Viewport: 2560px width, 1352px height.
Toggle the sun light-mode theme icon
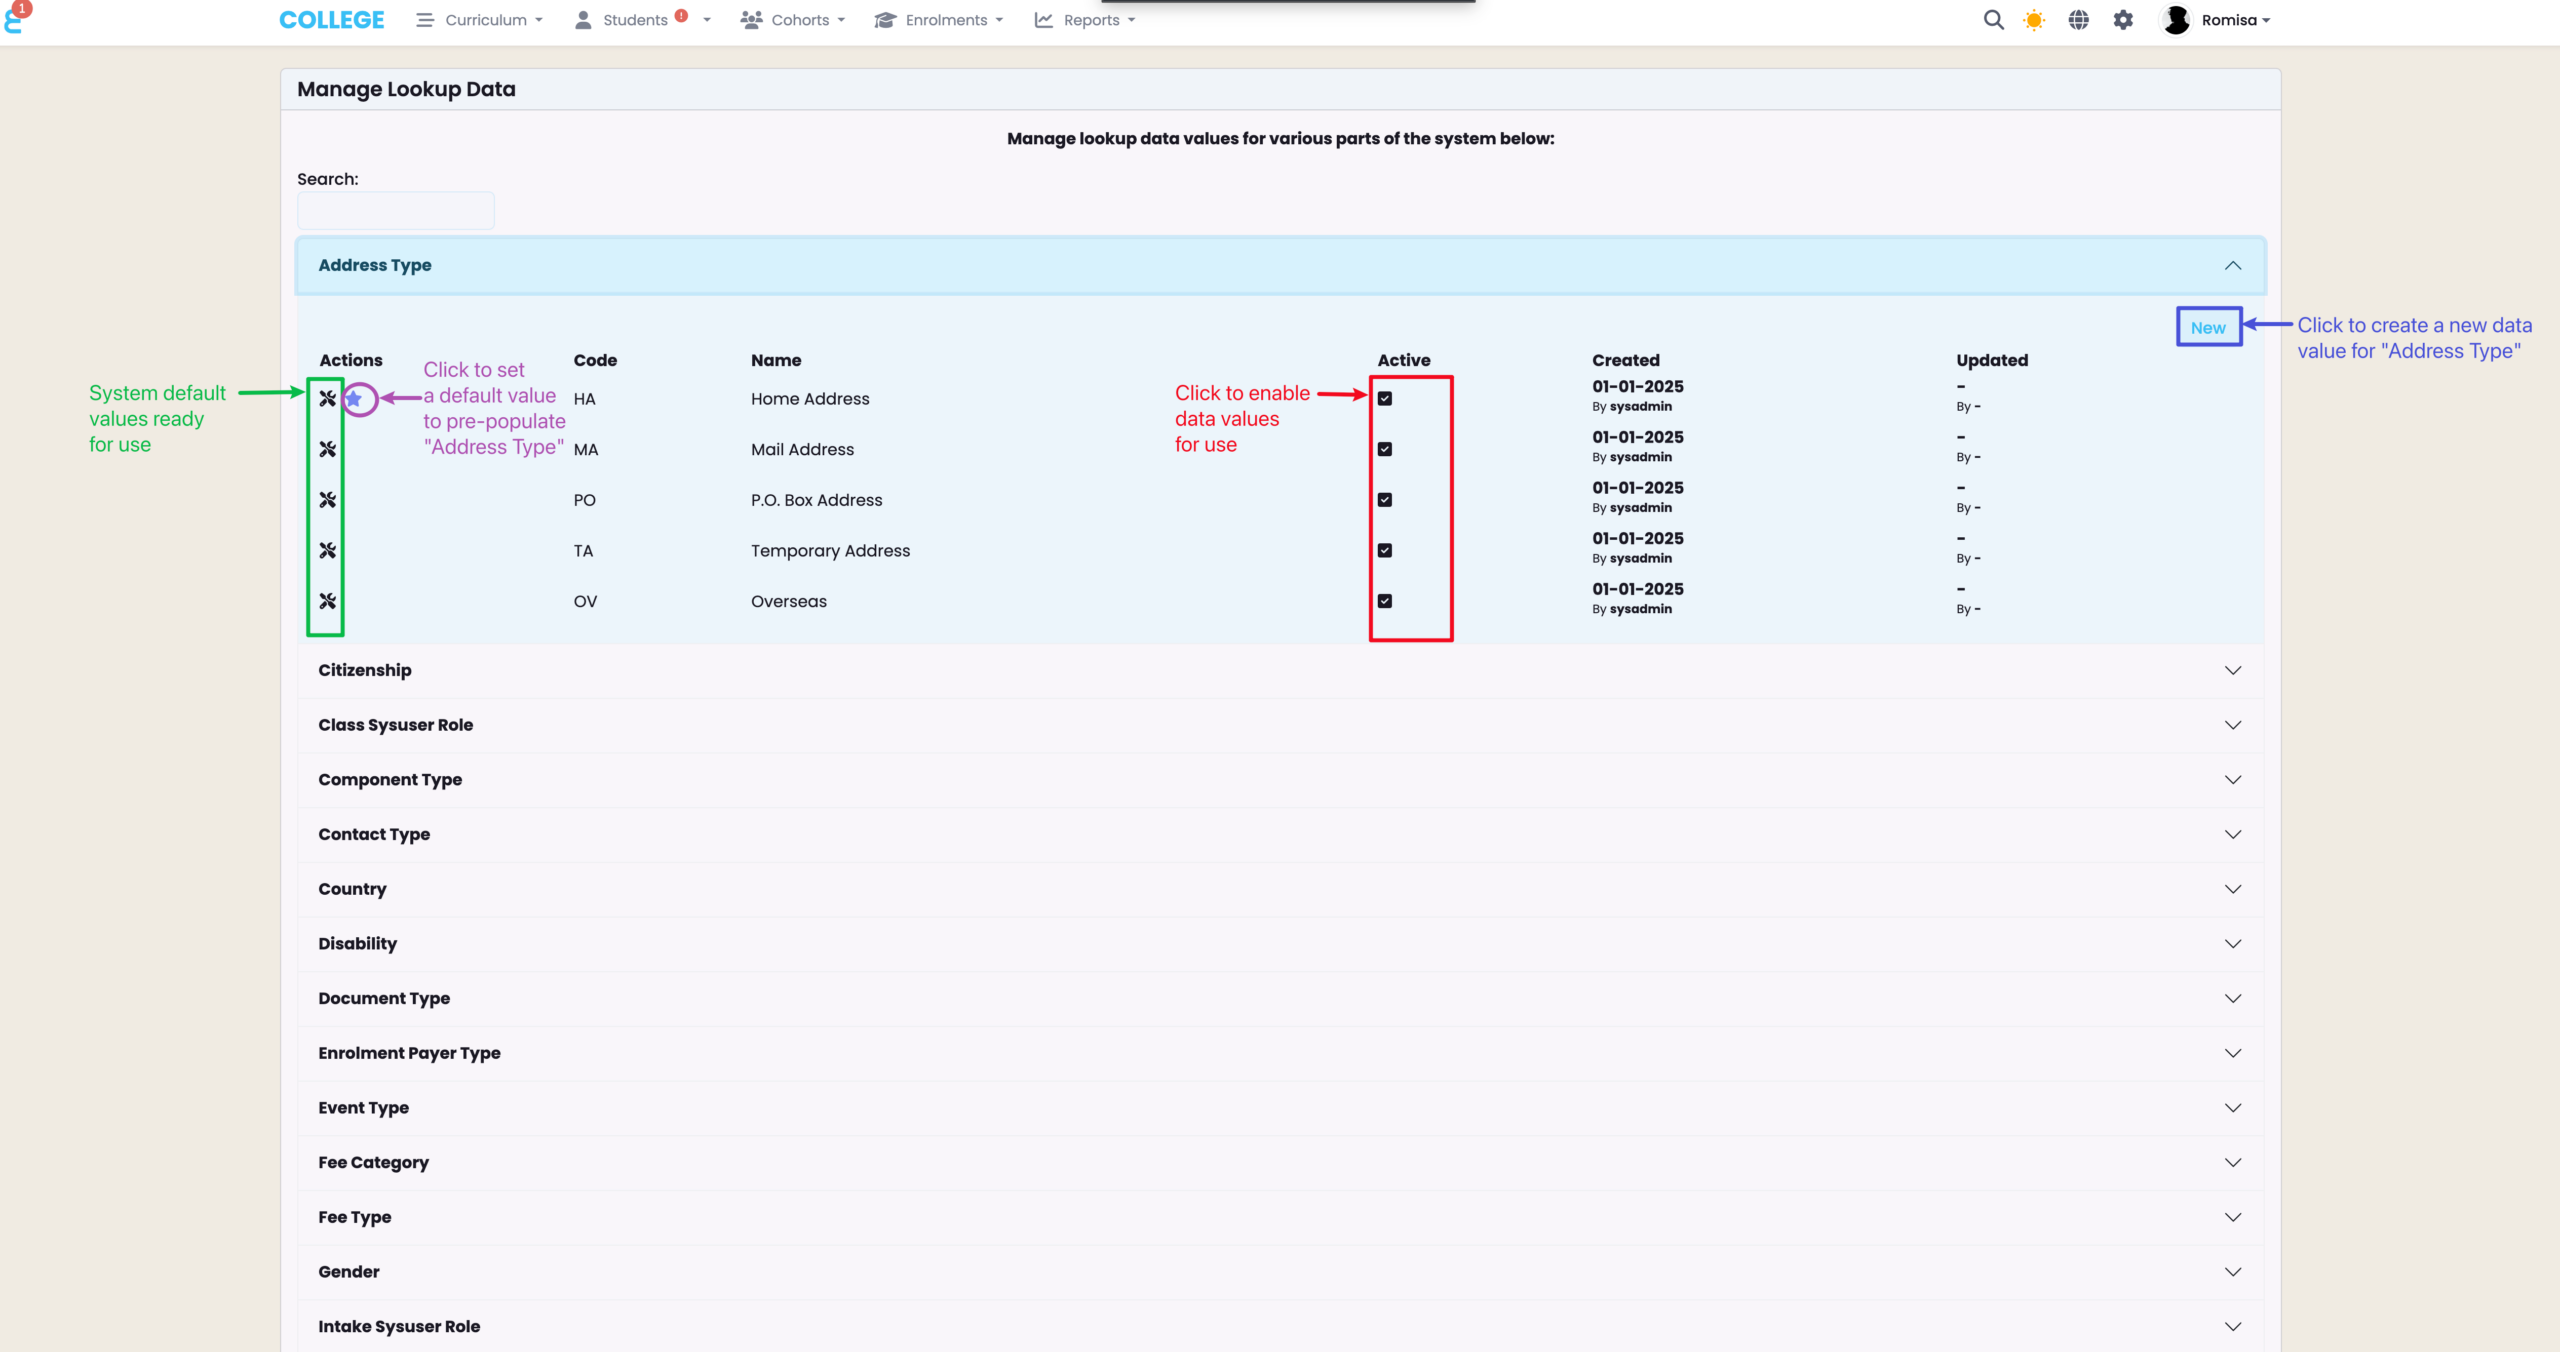pos(2034,20)
